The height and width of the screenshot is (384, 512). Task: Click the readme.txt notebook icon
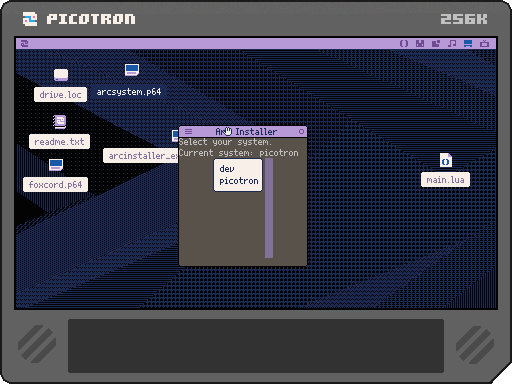point(60,122)
